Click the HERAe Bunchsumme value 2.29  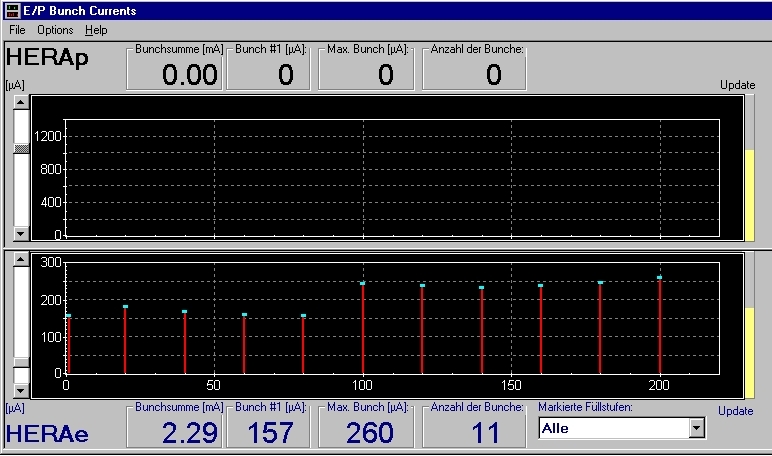point(190,433)
